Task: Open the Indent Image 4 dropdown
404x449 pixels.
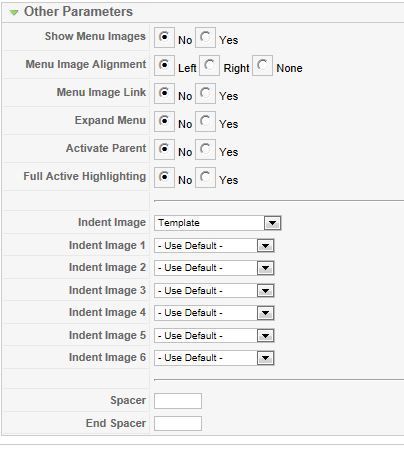Action: (x=214, y=313)
